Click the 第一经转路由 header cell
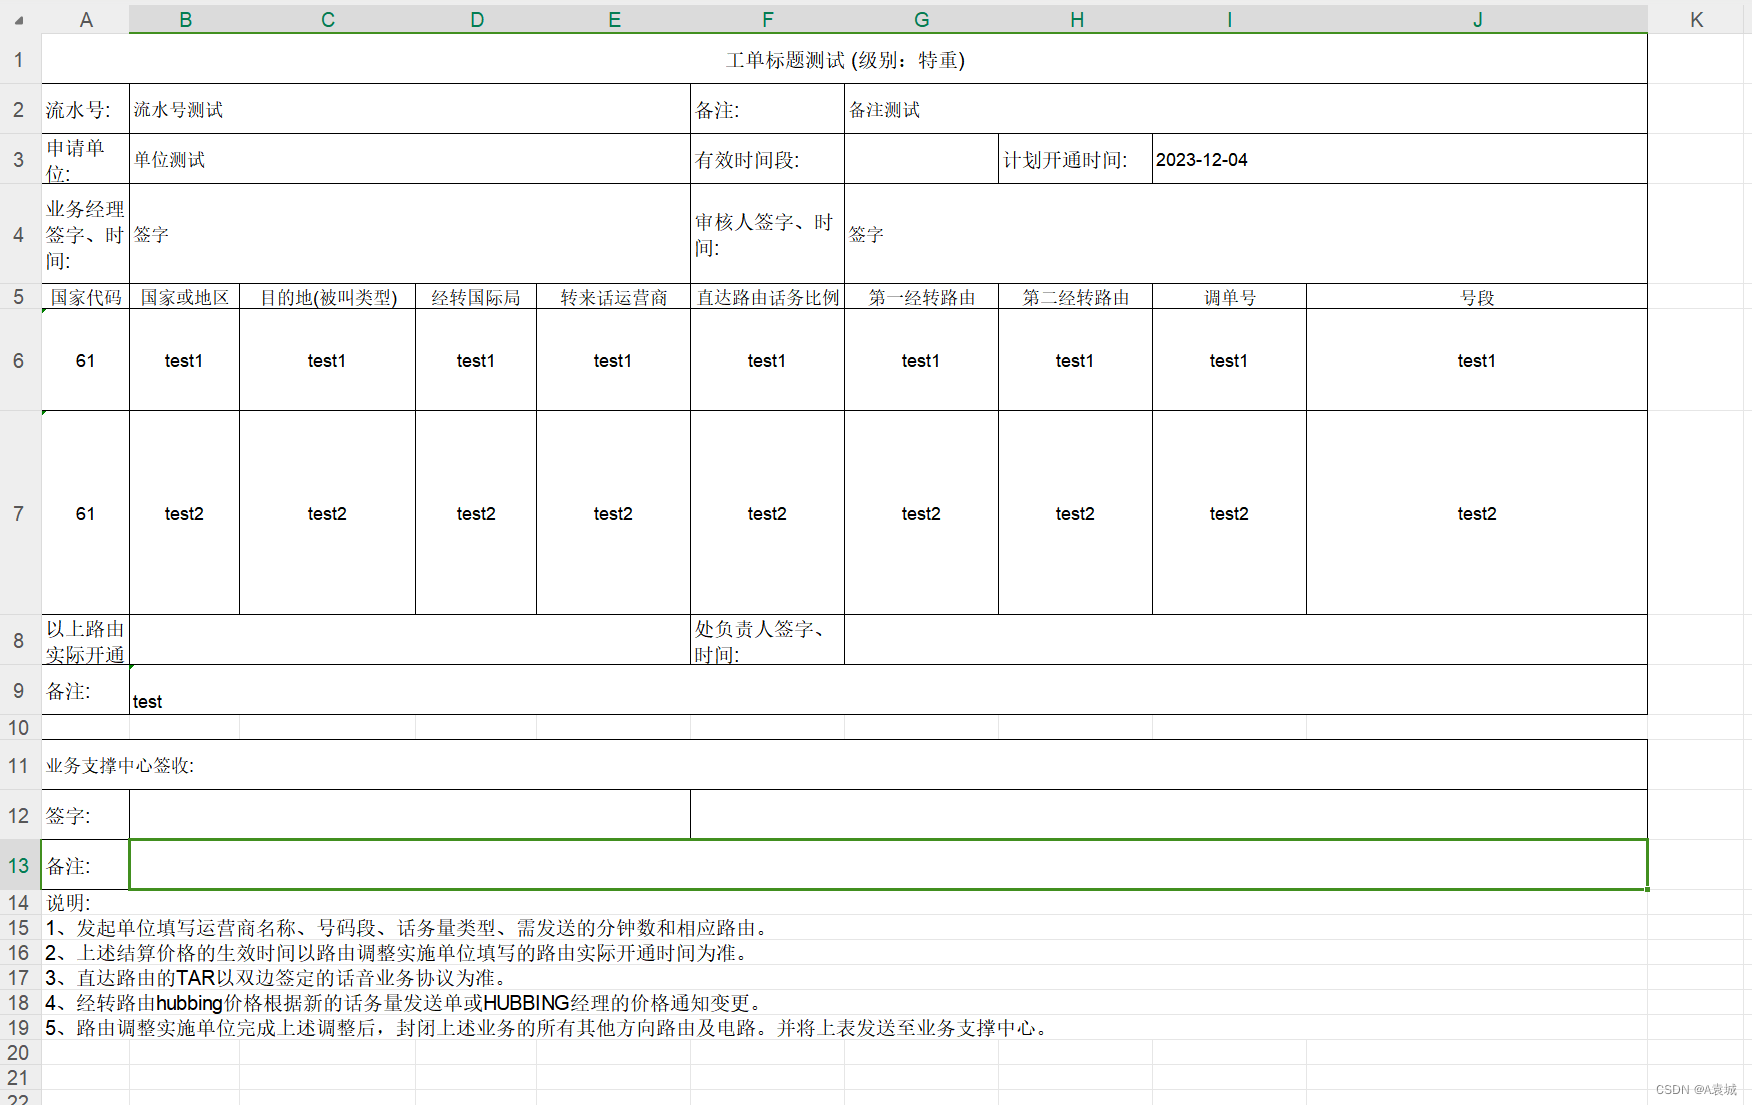 coord(921,297)
